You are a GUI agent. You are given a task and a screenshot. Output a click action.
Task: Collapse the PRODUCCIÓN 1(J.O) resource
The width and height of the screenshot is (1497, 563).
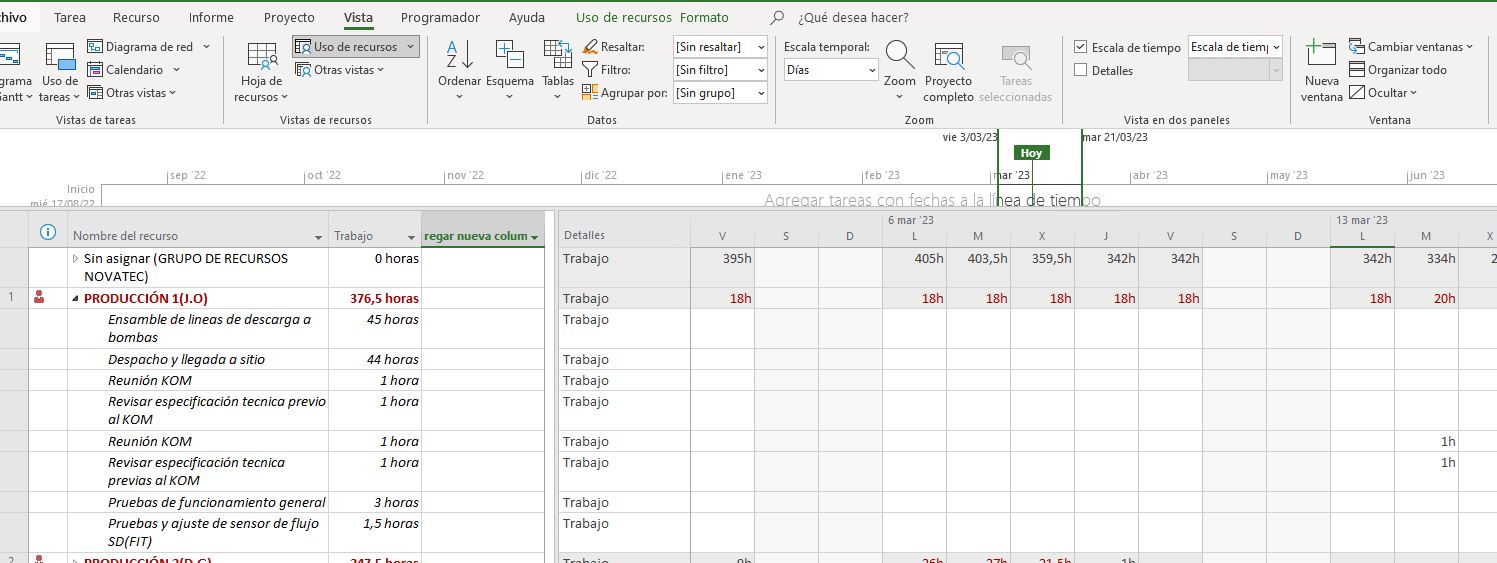click(76, 299)
